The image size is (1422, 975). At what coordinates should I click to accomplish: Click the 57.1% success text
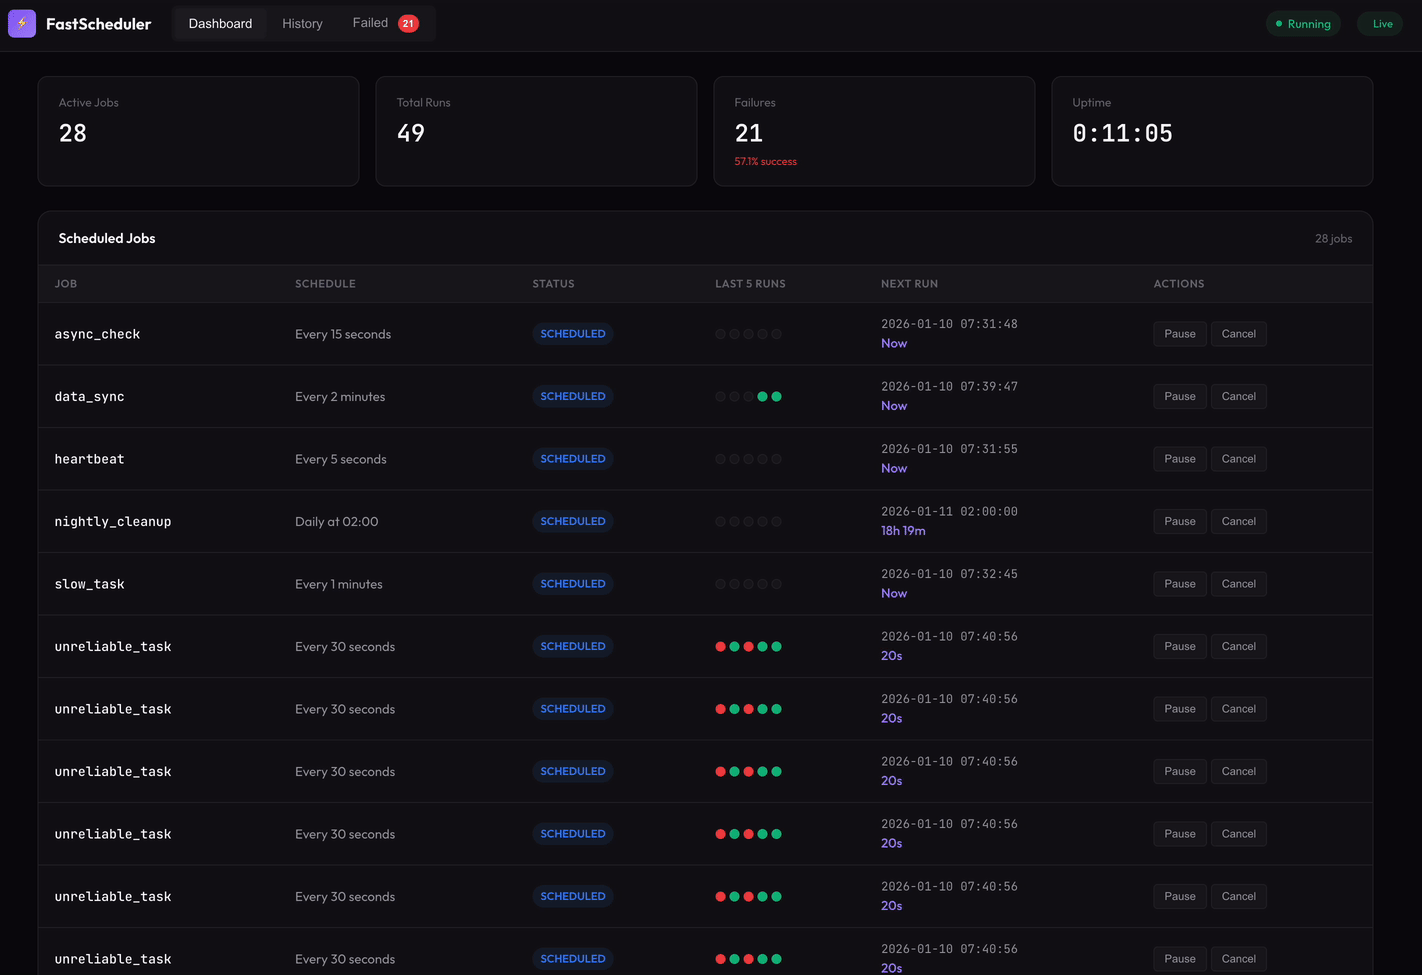pyautogui.click(x=765, y=161)
